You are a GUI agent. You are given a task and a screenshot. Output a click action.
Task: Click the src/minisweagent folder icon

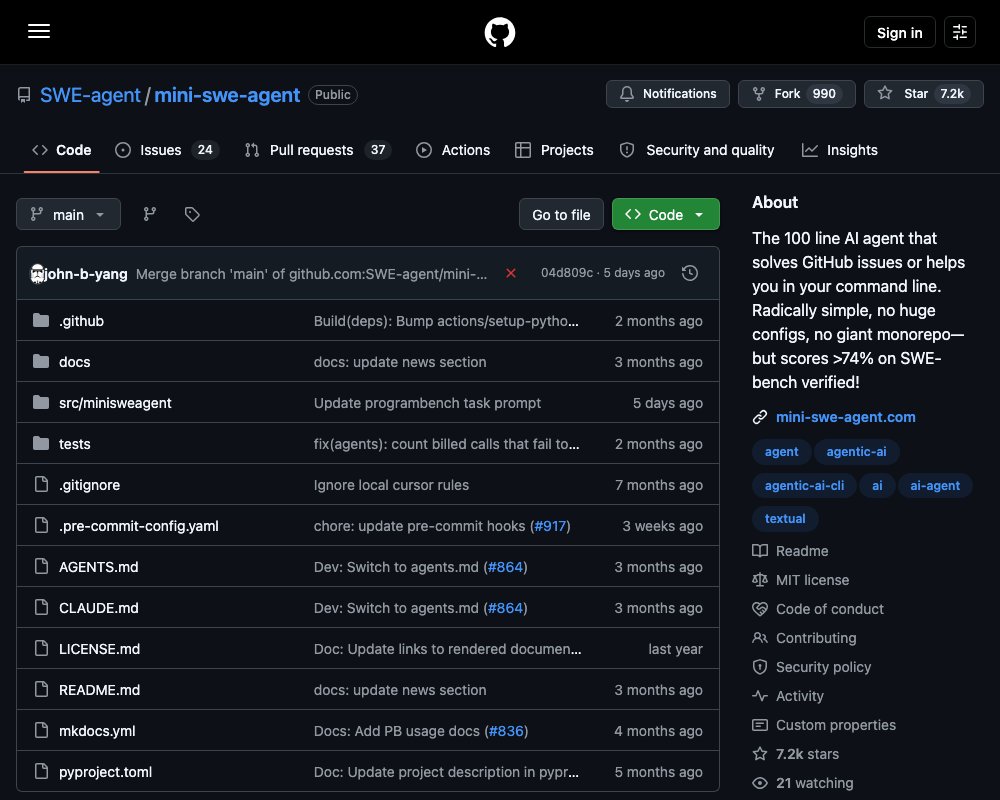point(41,403)
